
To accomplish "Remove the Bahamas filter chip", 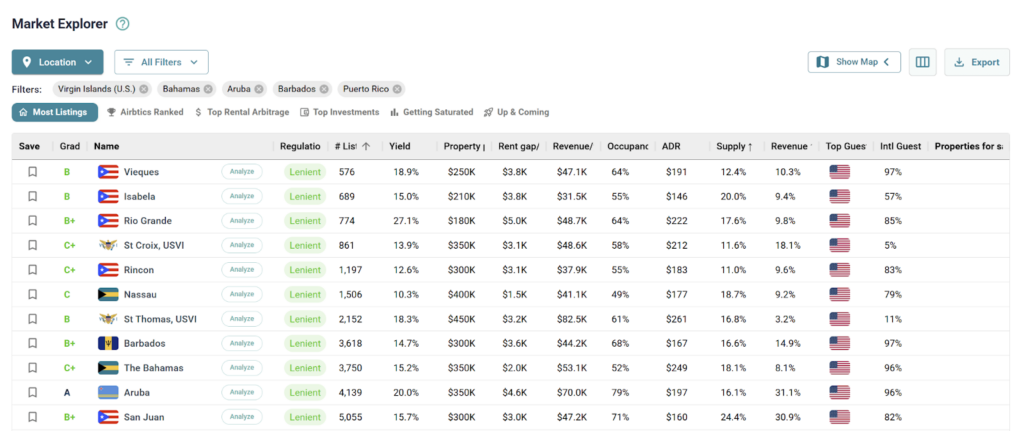I will [204, 89].
